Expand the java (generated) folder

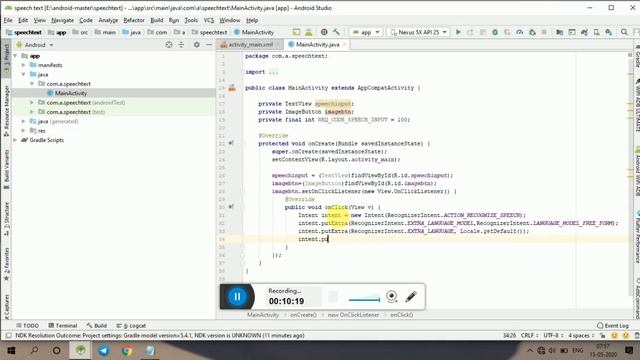[x=23, y=121]
